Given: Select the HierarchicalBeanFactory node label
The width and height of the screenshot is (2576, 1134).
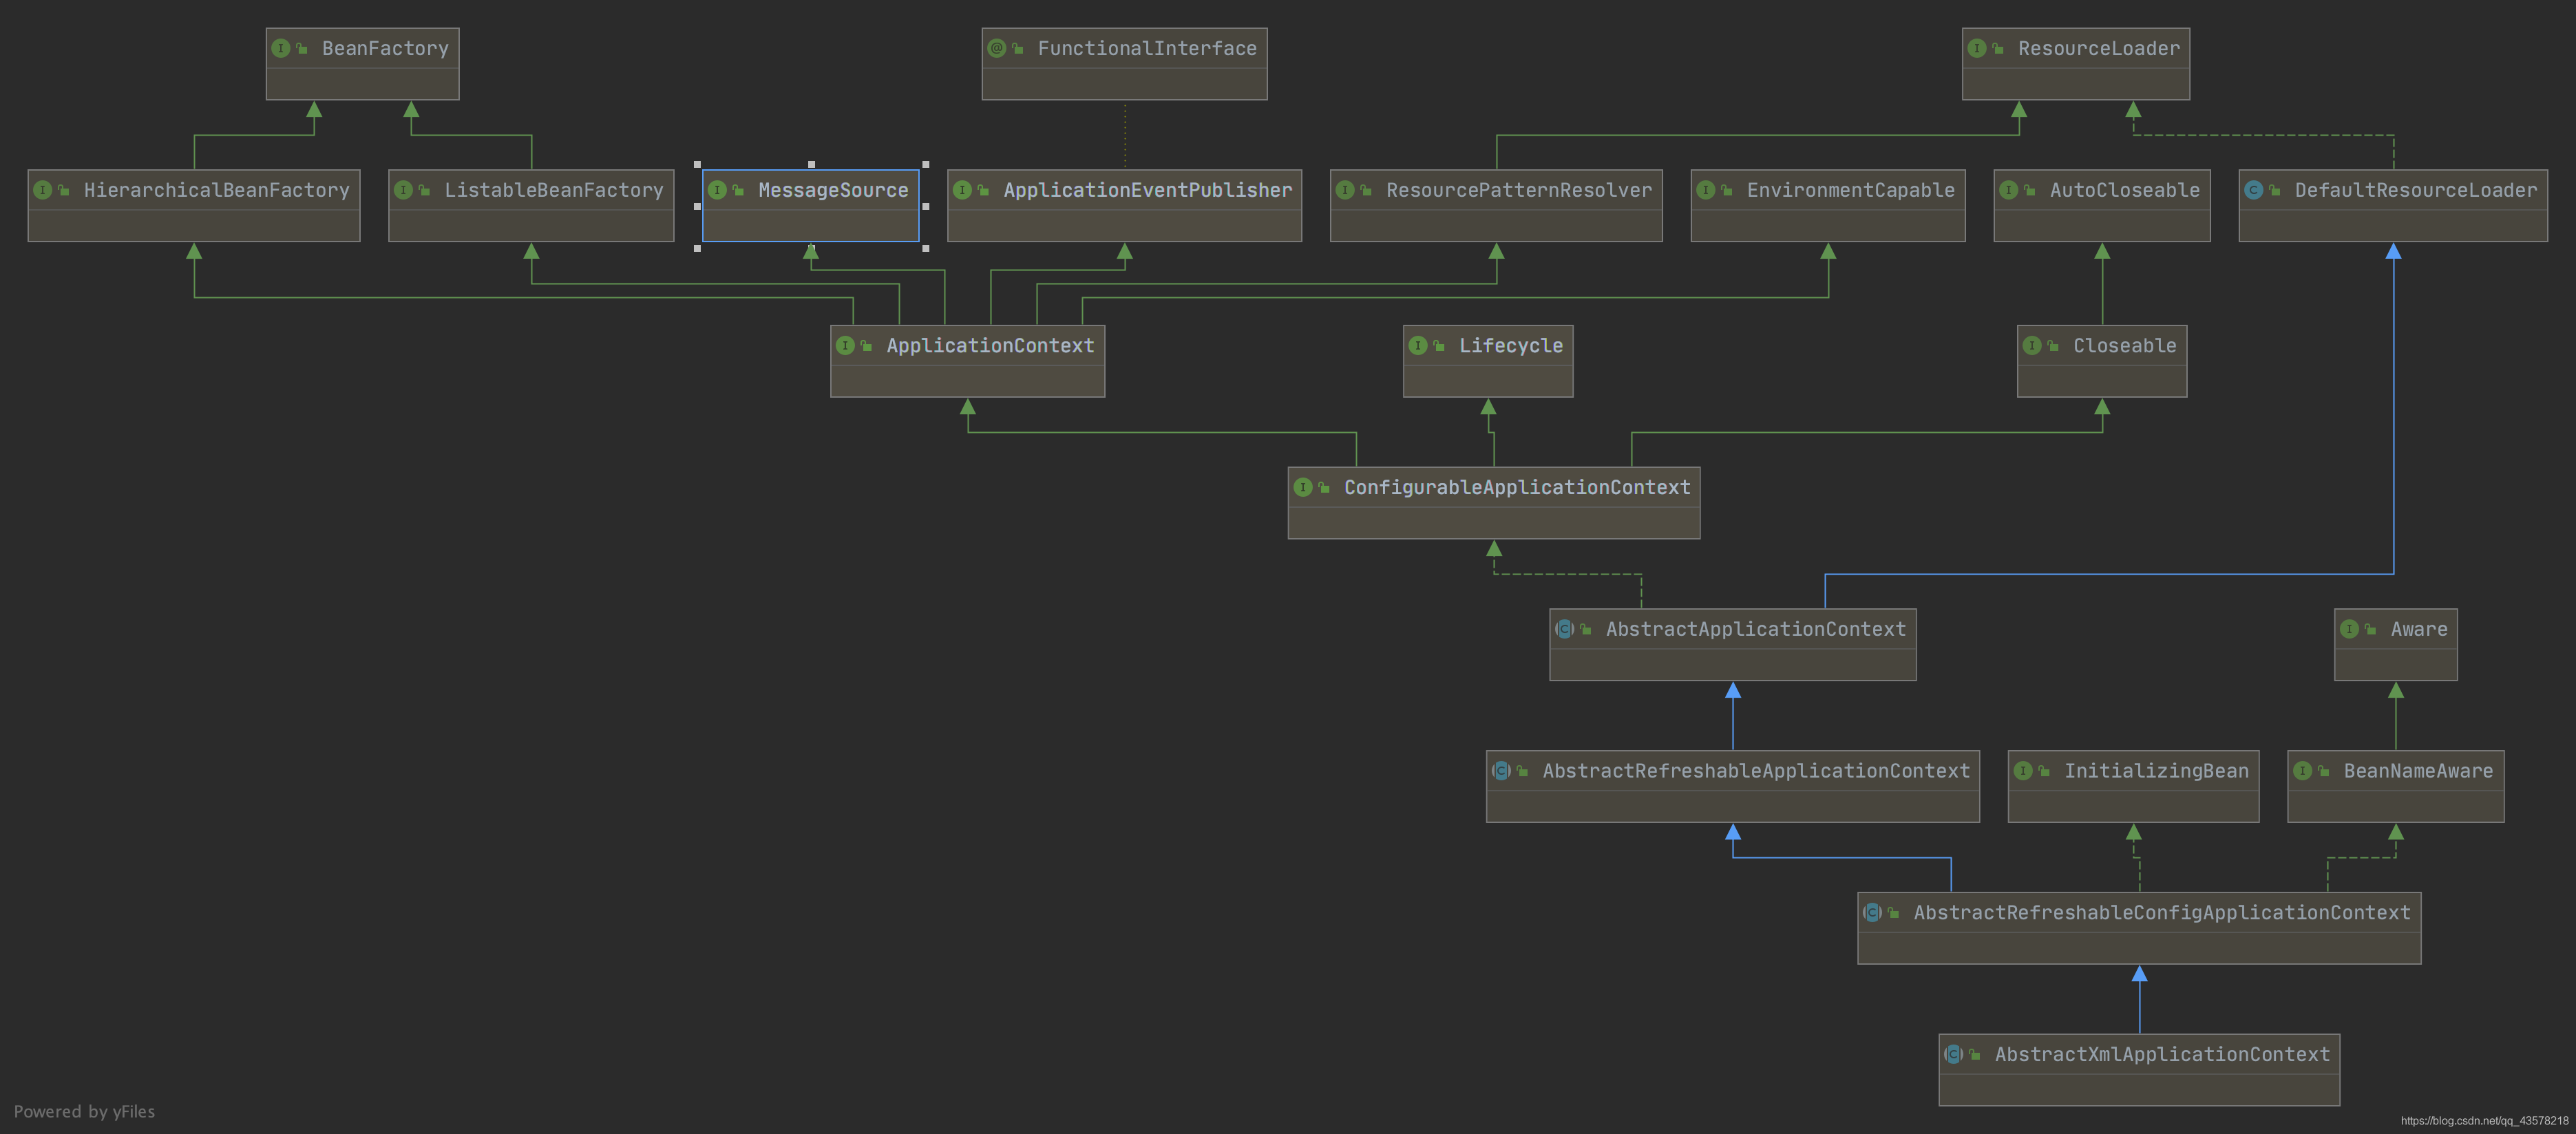Looking at the screenshot, I should (x=217, y=190).
